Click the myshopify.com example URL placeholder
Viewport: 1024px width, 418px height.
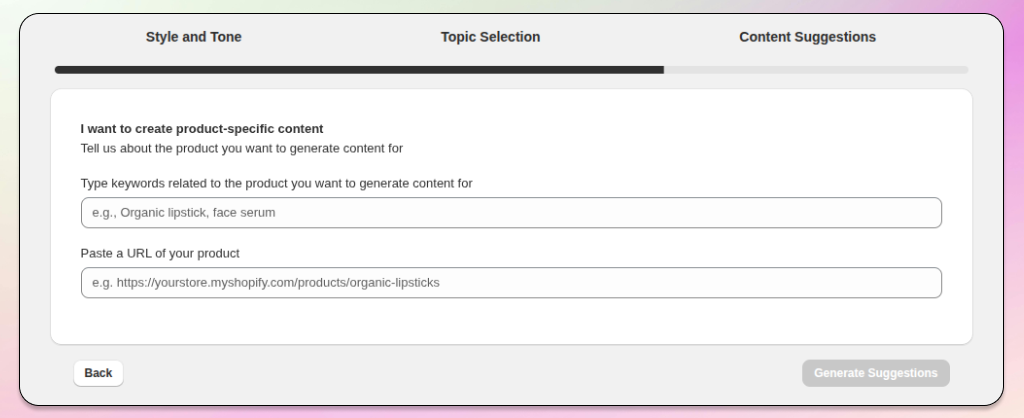click(x=265, y=283)
